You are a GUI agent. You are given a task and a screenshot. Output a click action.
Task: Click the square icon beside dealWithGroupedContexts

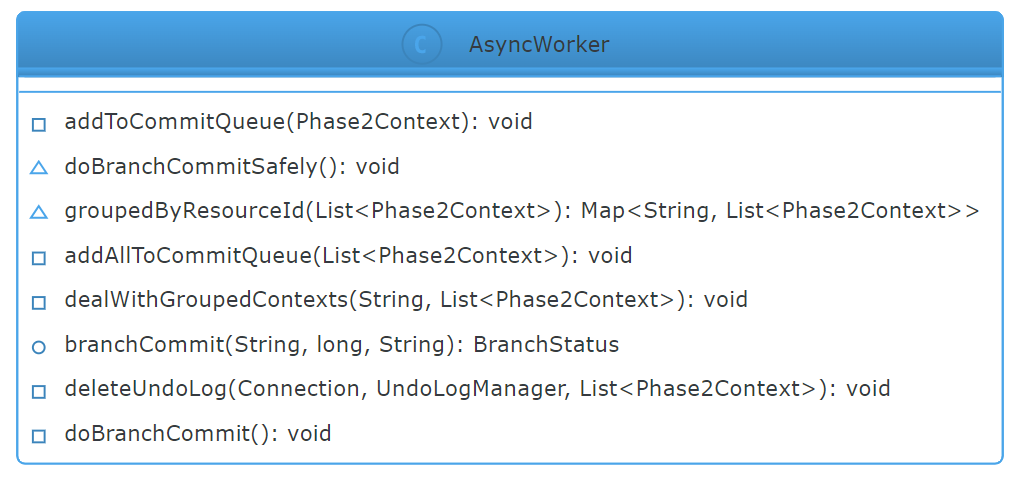coord(39,303)
